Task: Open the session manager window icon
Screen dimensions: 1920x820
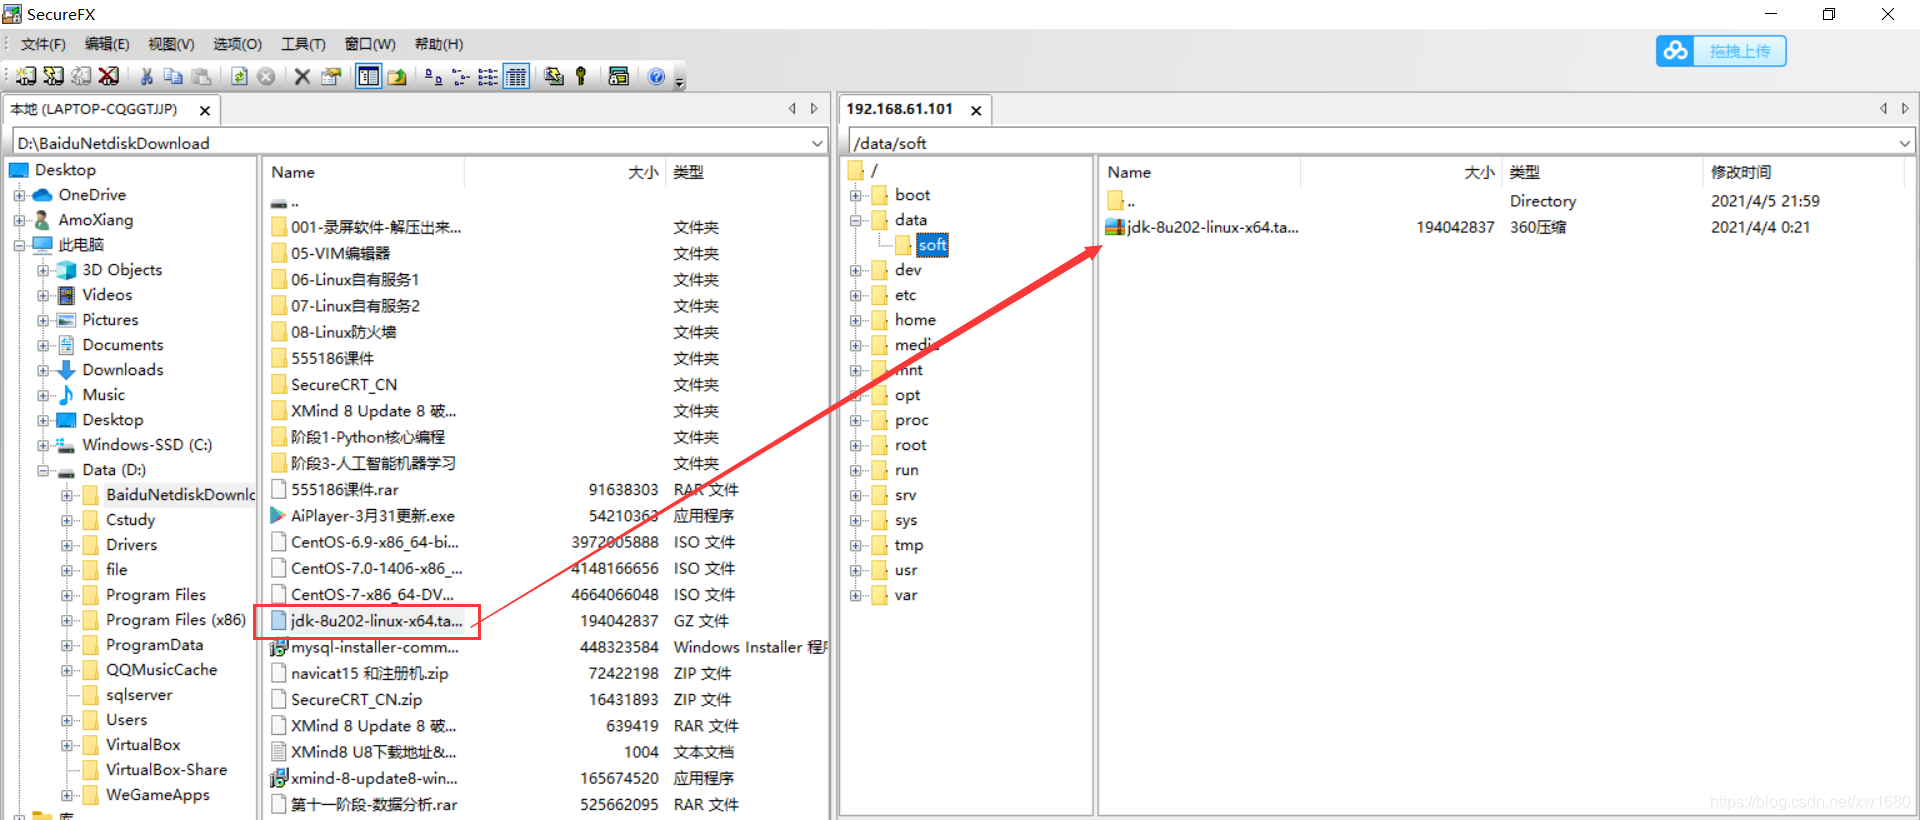Action: pyautogui.click(x=619, y=76)
